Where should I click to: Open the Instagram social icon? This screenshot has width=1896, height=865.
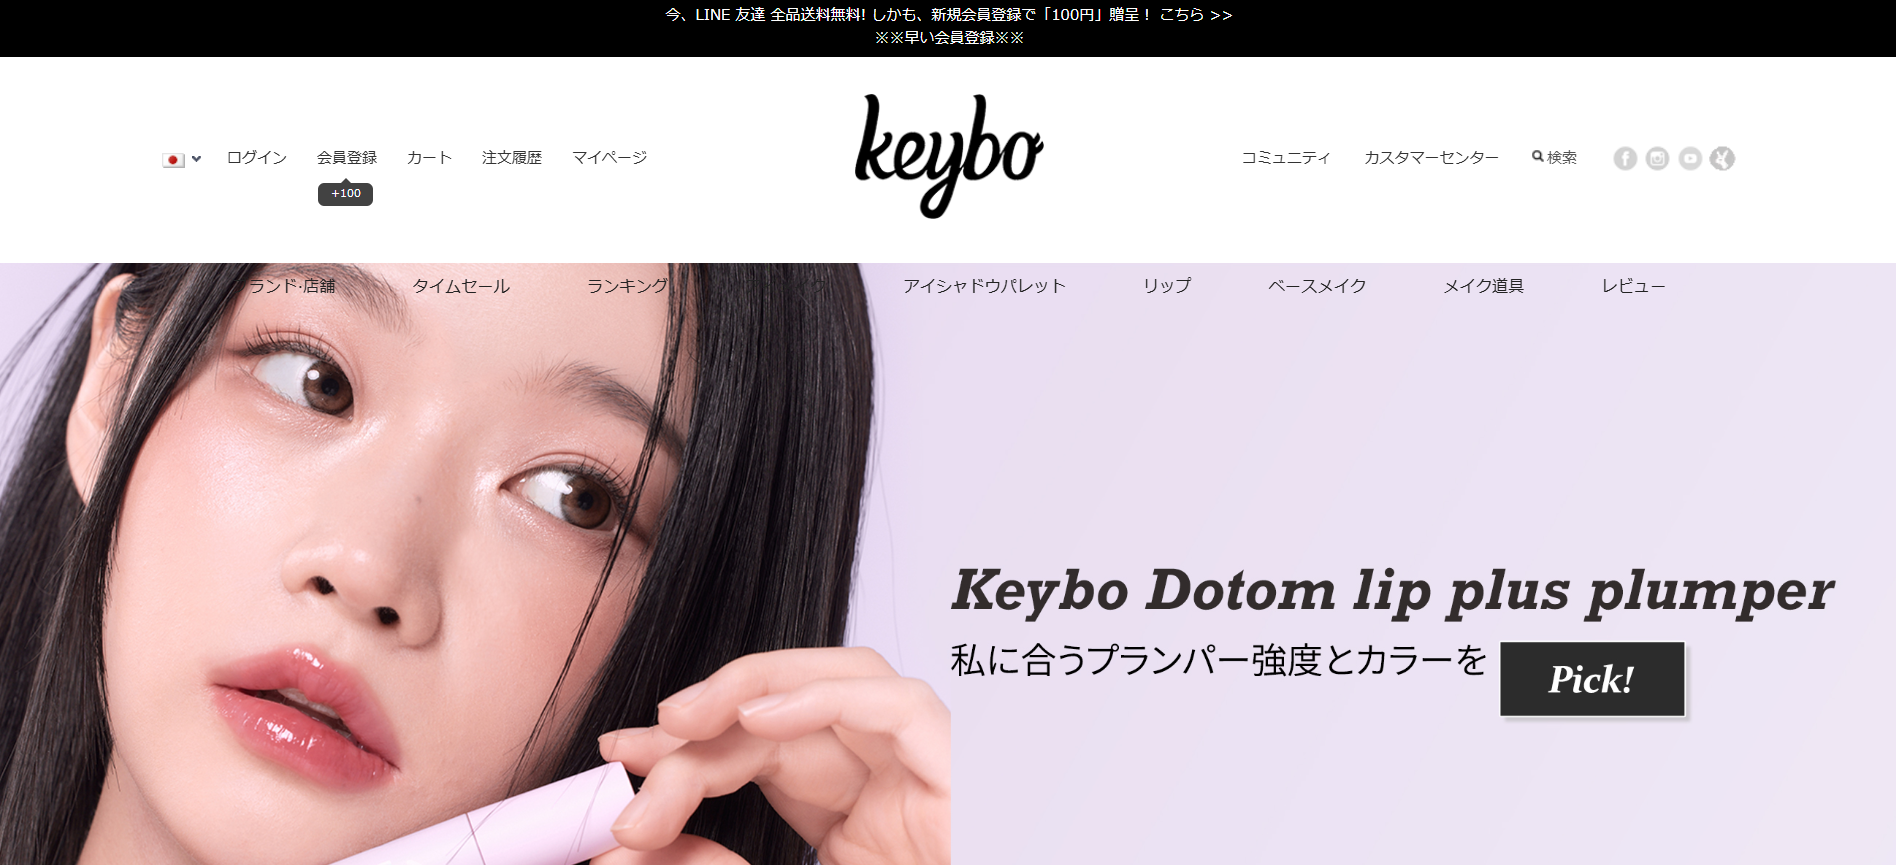(x=1657, y=158)
